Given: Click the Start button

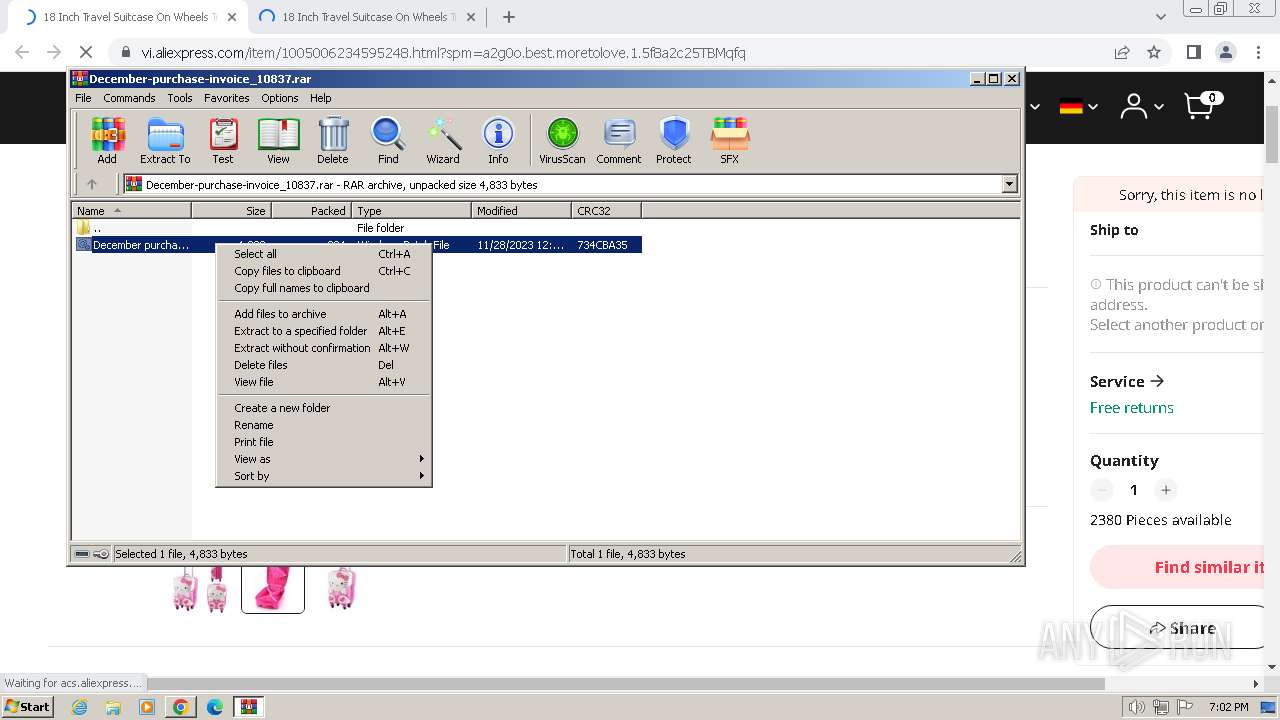Looking at the screenshot, I should coord(28,707).
